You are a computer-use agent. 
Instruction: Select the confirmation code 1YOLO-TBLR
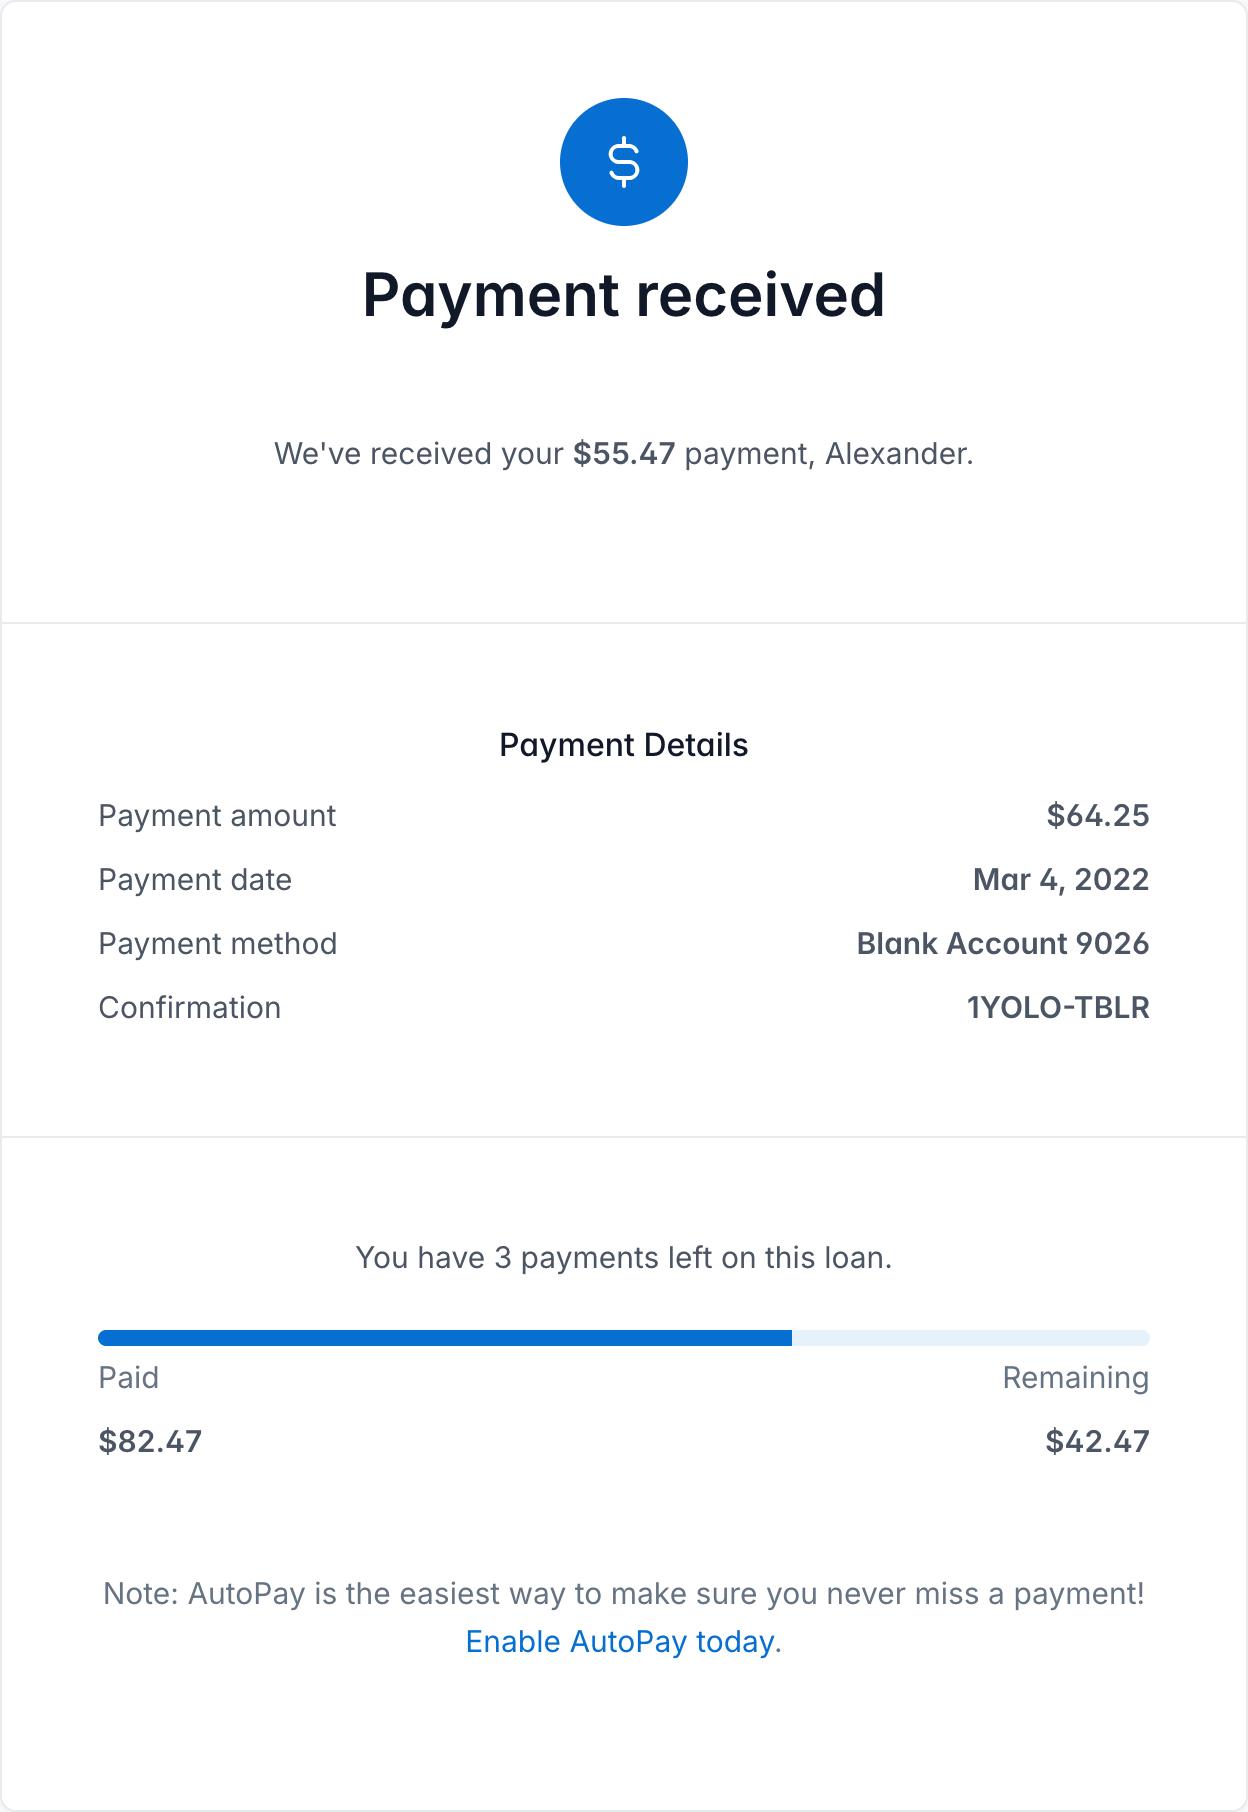pyautogui.click(x=1057, y=1008)
